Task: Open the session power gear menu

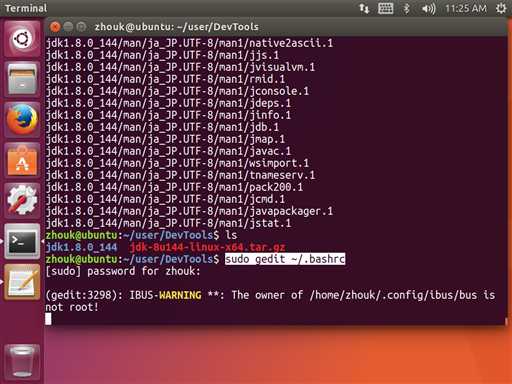Action: [x=501, y=8]
